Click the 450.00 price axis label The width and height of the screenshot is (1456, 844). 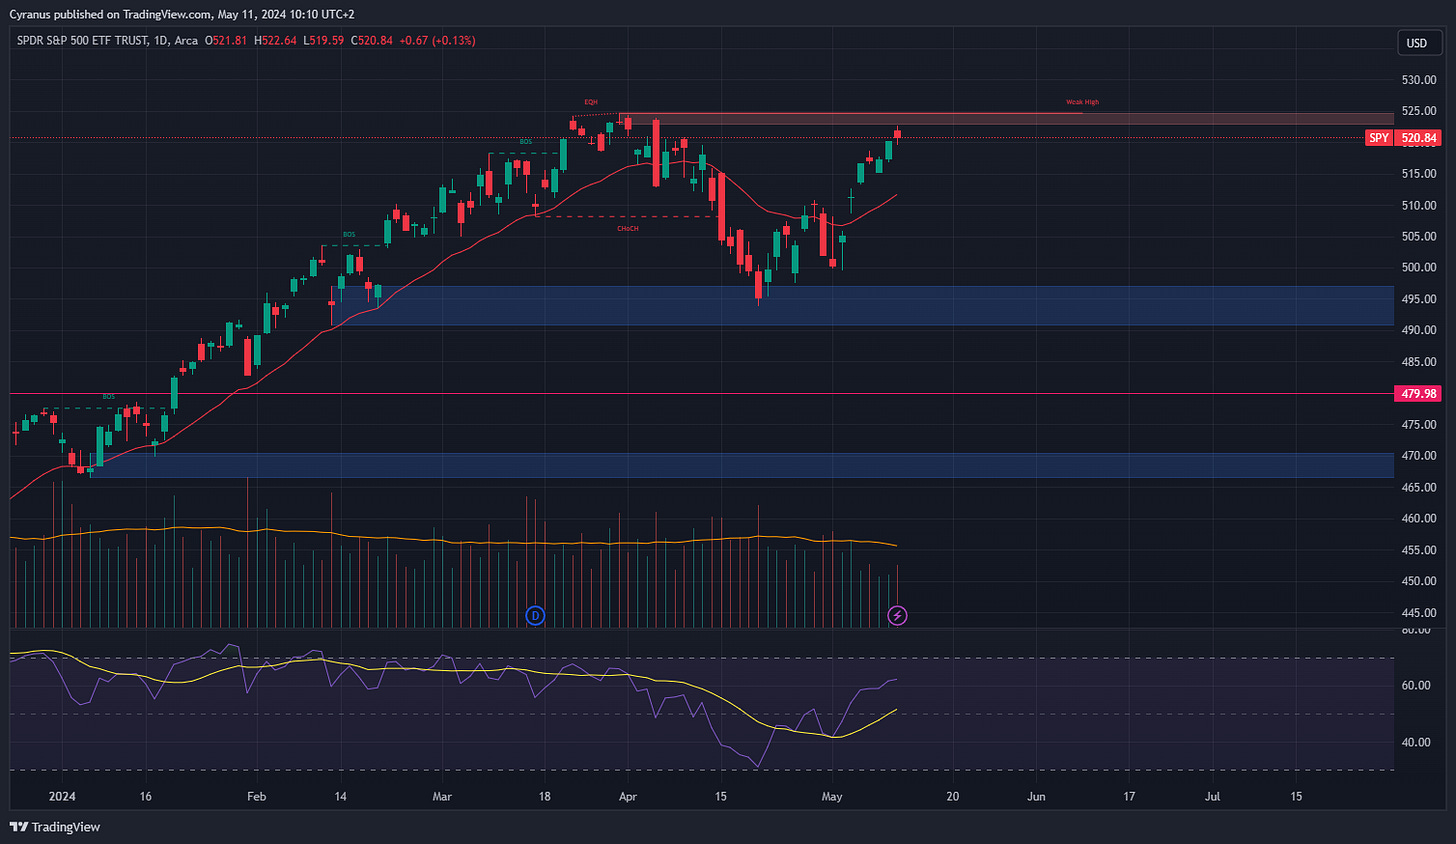1419,581
